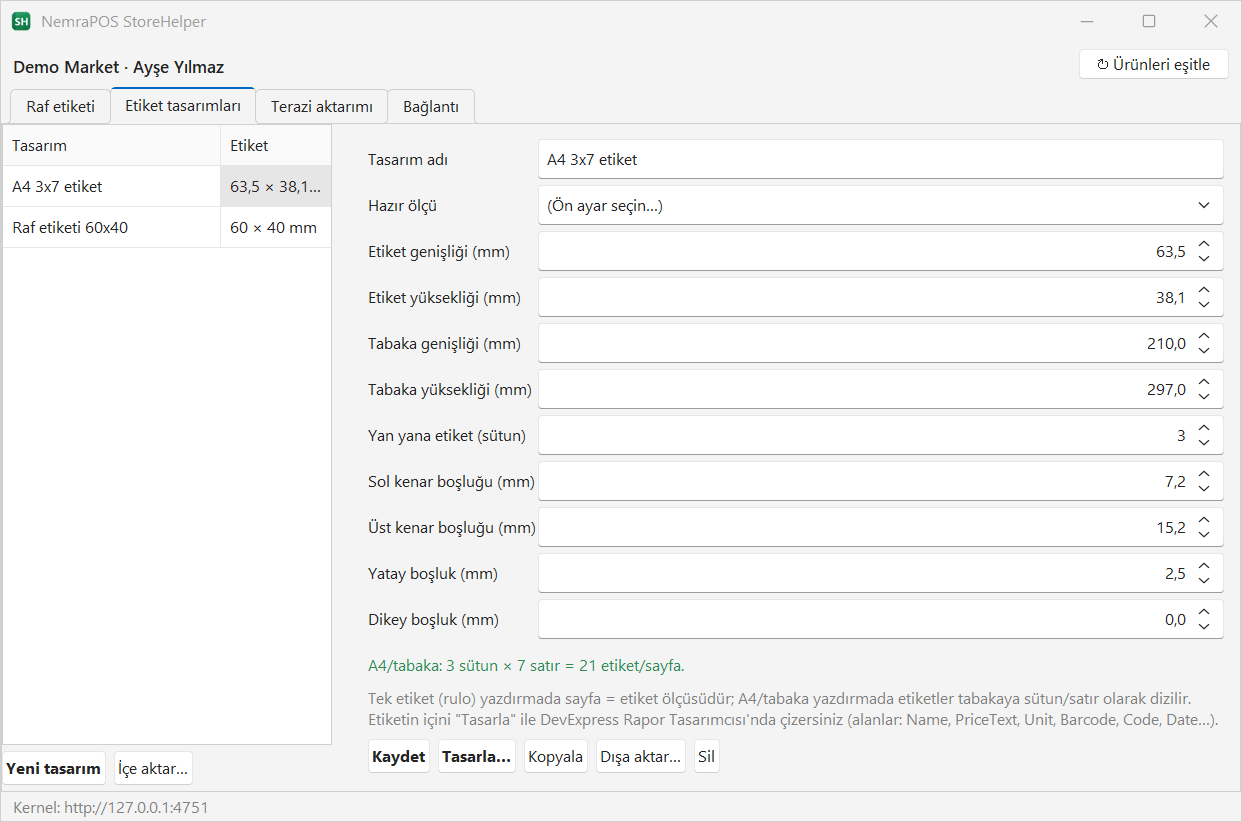Go to the Bağlantı tab
Image resolution: width=1242 pixels, height=822 pixels.
point(431,106)
